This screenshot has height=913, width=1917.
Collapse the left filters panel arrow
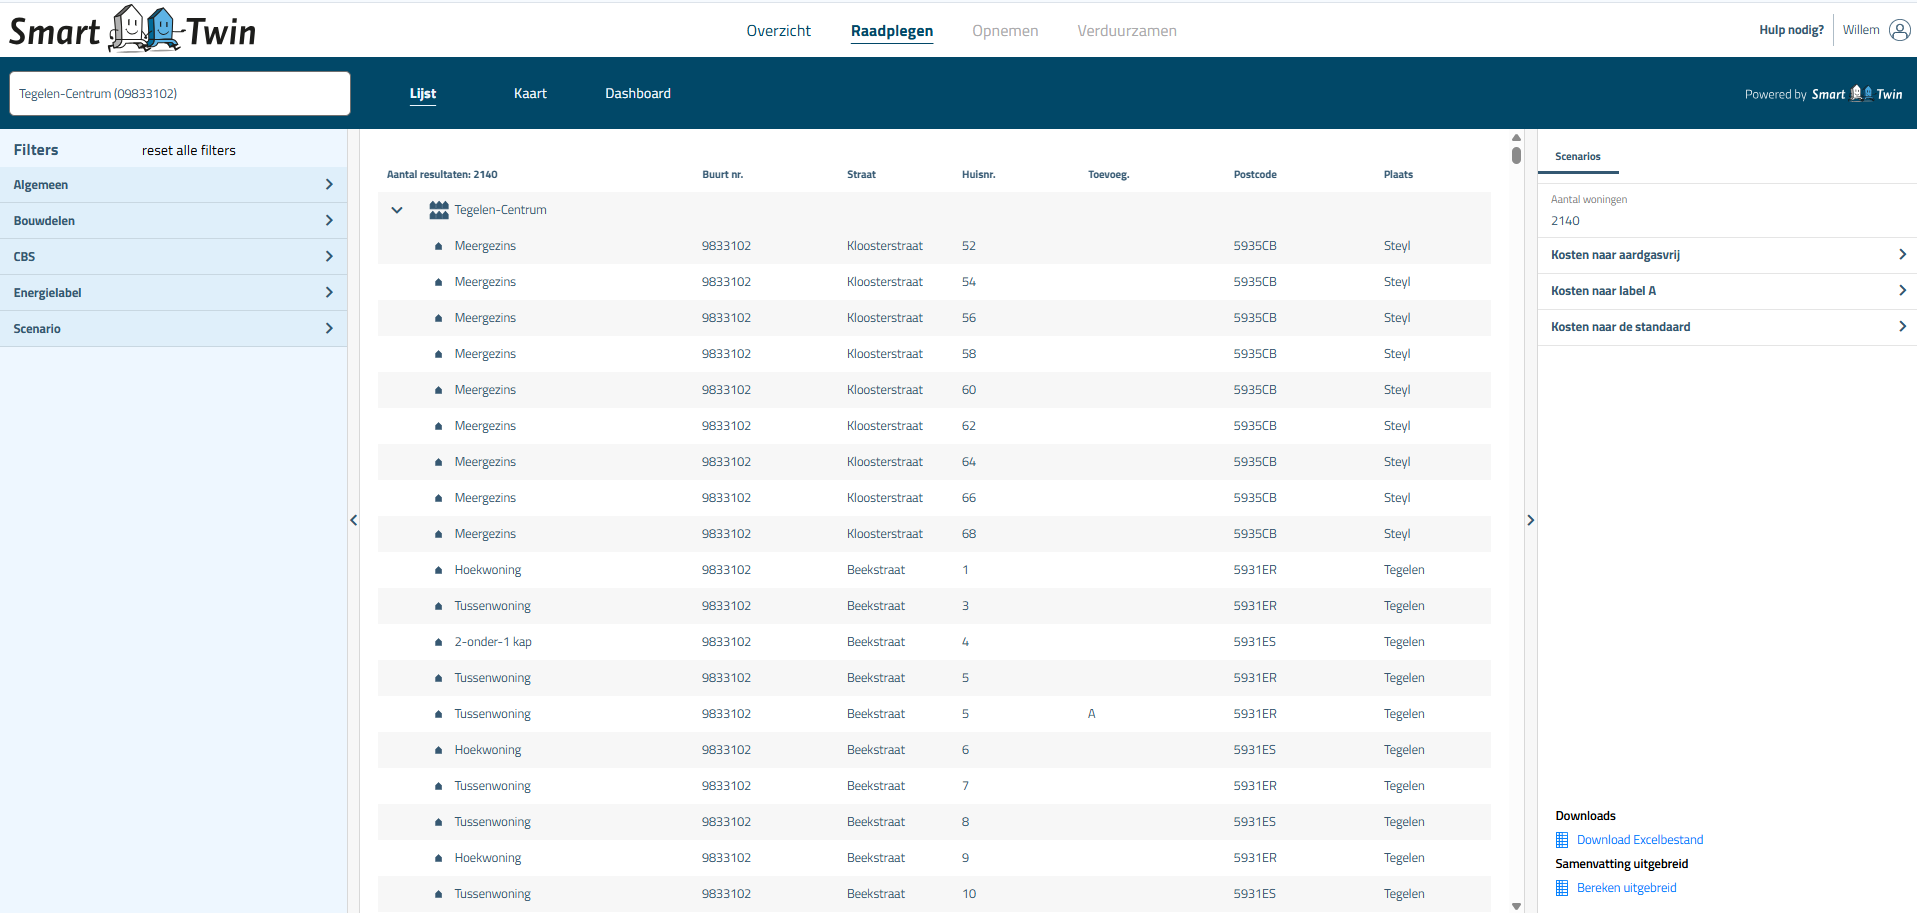click(x=354, y=520)
